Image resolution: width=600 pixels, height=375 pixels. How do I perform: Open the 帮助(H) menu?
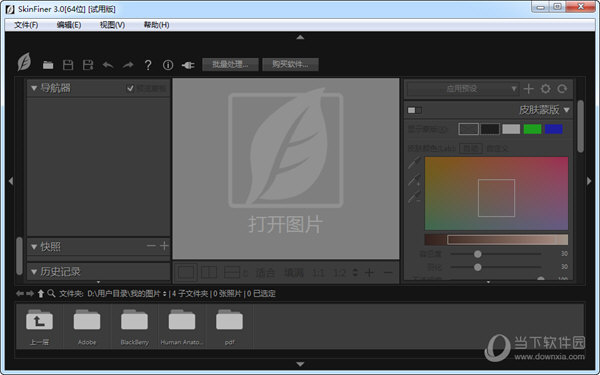pyautogui.click(x=156, y=25)
